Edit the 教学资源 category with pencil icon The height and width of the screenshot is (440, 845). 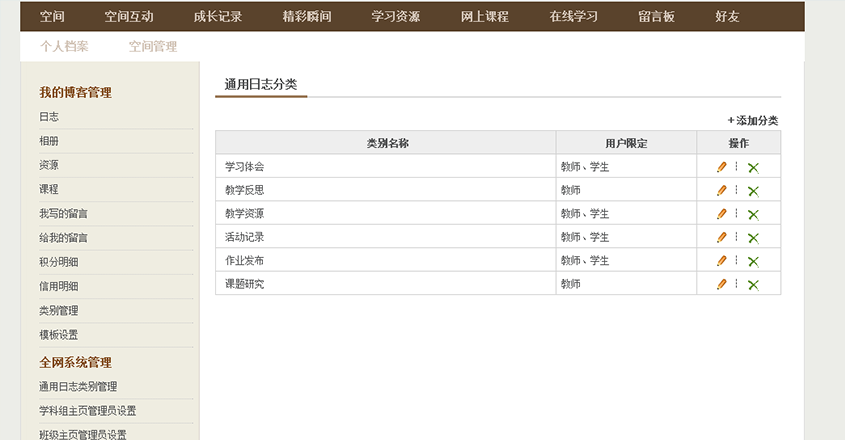pyautogui.click(x=722, y=214)
